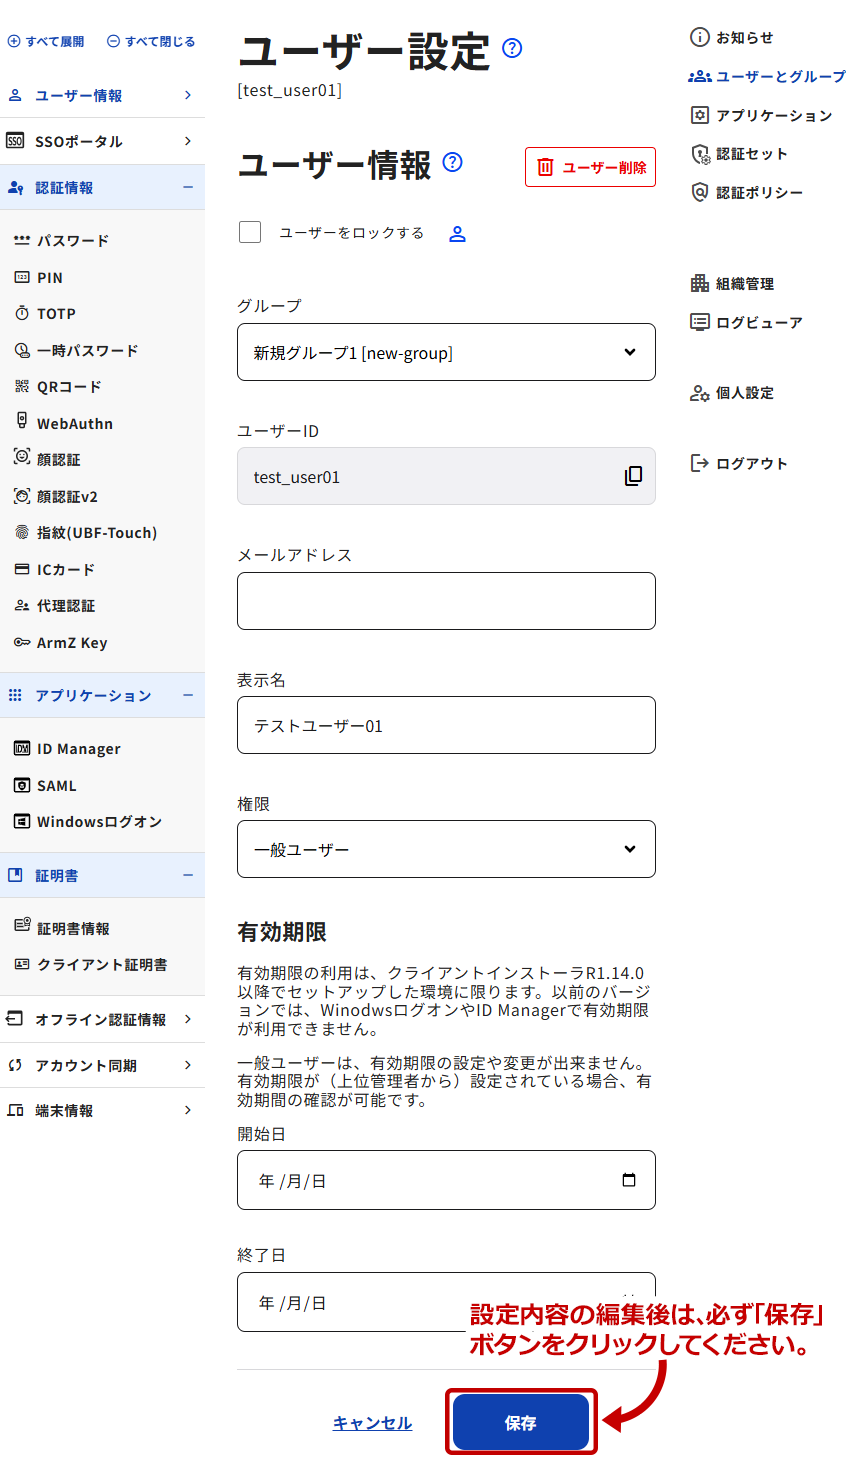
Task: Collapse all sections with すべて閉じる
Action: (x=151, y=42)
